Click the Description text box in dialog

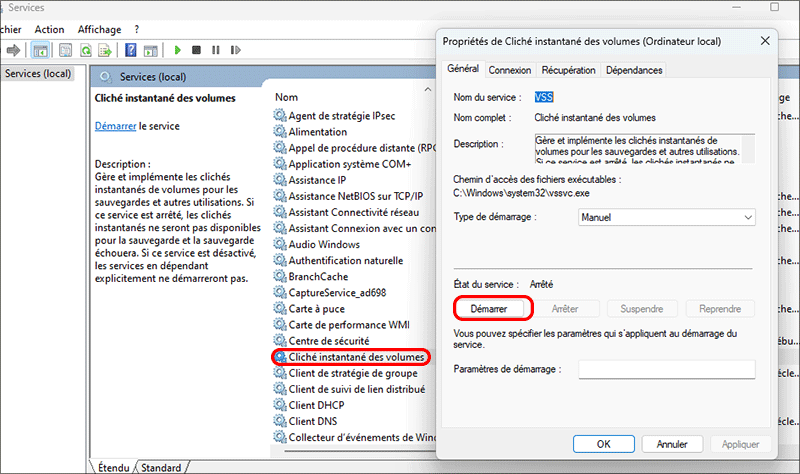pos(644,148)
